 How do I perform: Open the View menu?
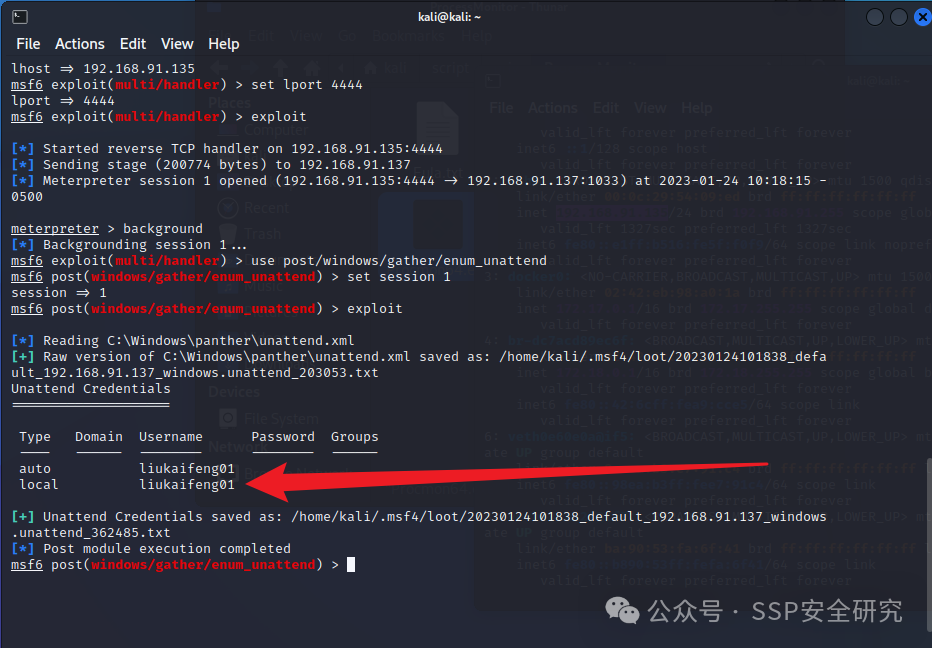click(x=177, y=44)
